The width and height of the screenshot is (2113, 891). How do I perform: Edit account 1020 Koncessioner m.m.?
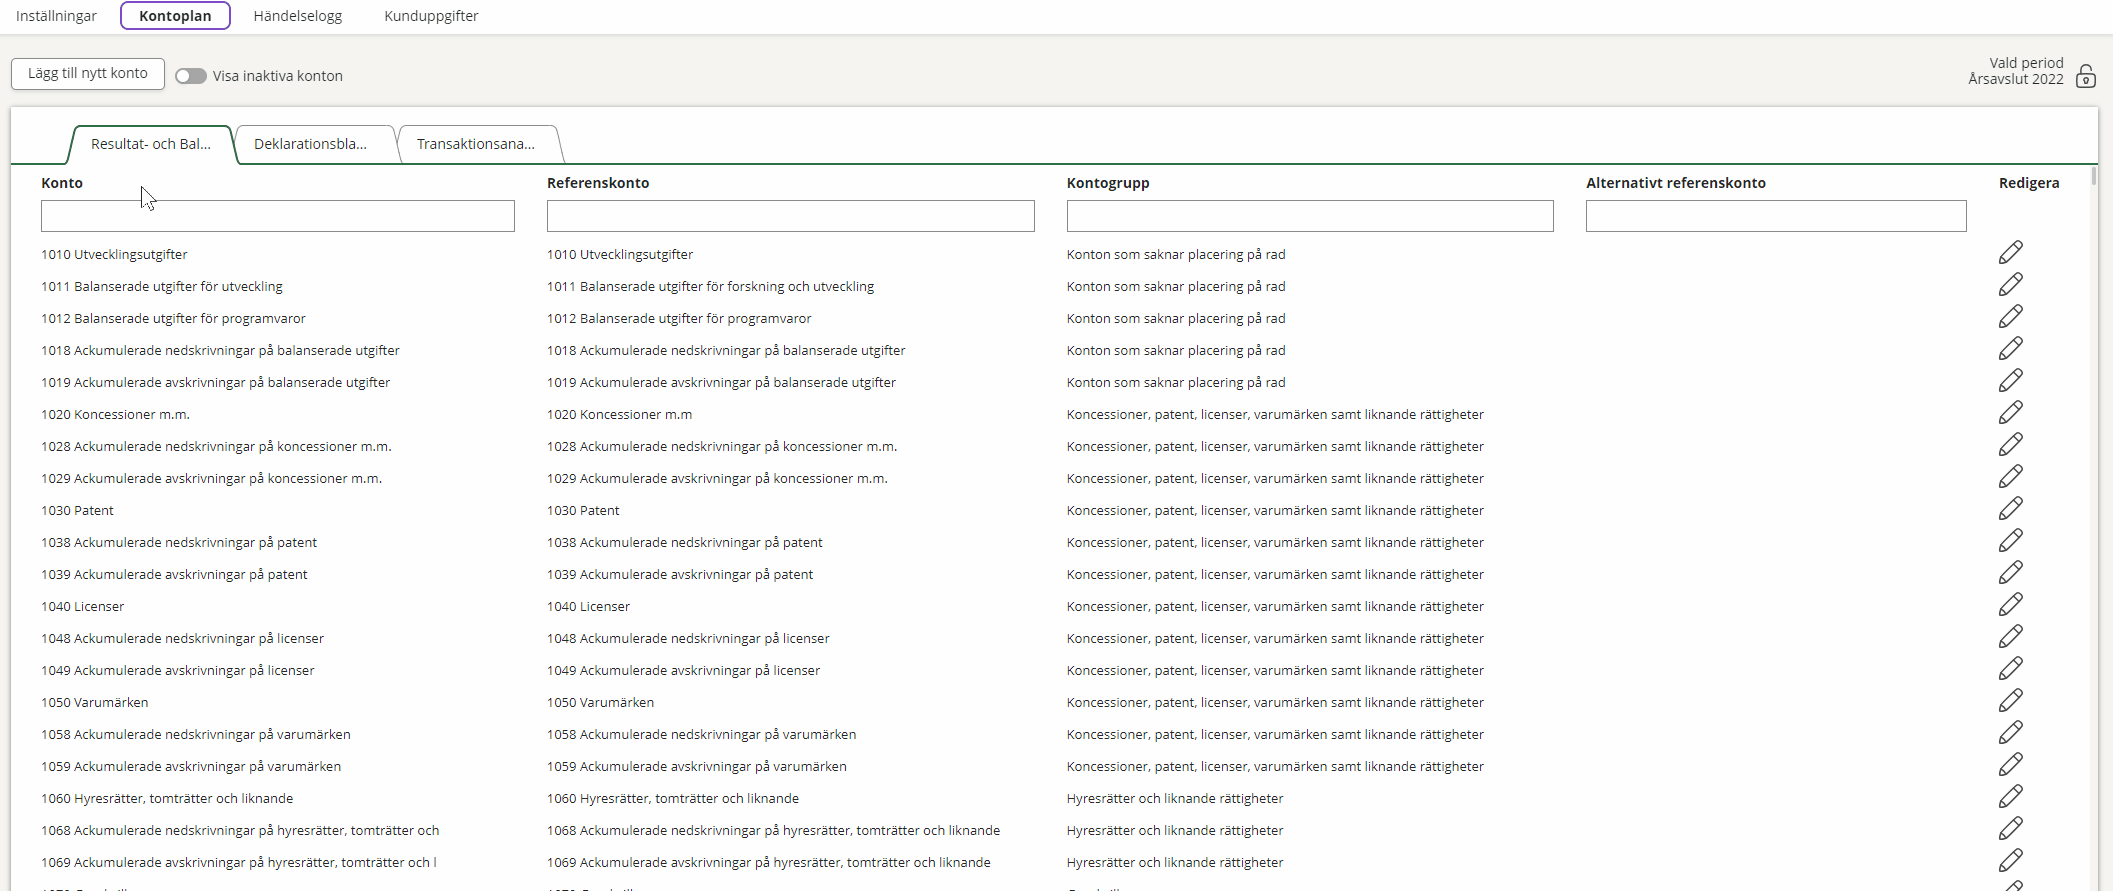click(x=2010, y=413)
